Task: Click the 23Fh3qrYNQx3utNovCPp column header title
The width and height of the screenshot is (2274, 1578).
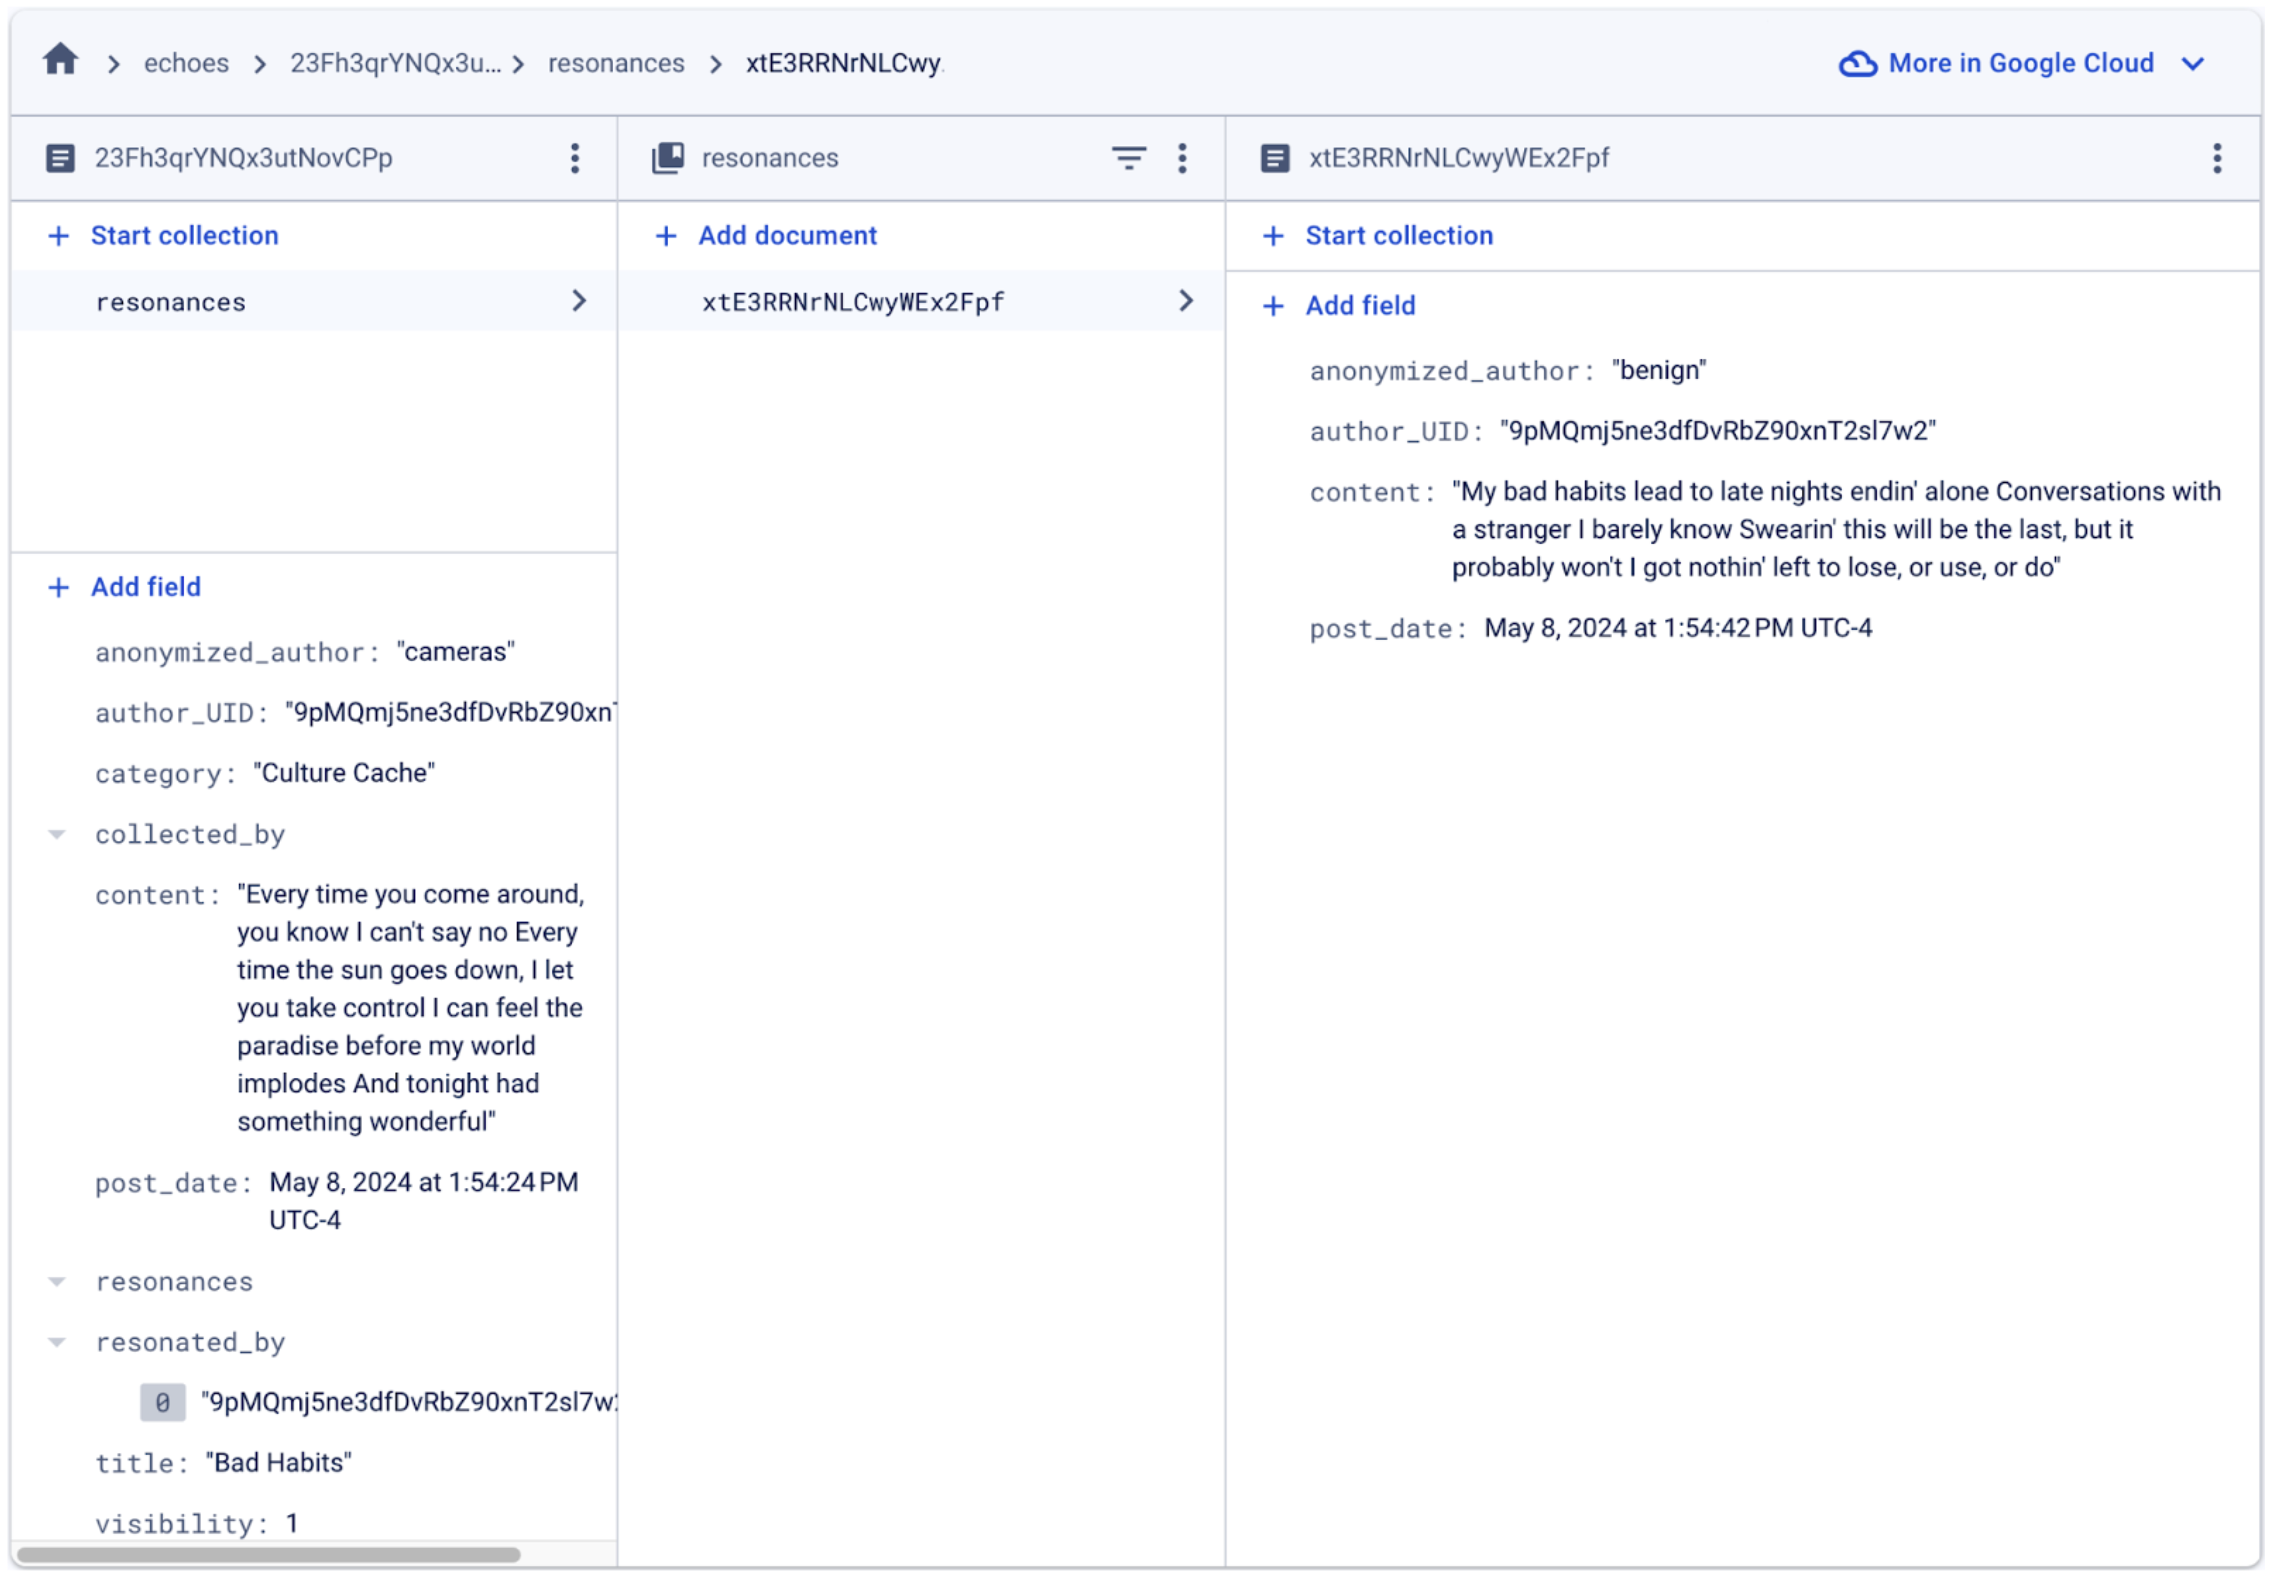Action: pyautogui.click(x=243, y=158)
